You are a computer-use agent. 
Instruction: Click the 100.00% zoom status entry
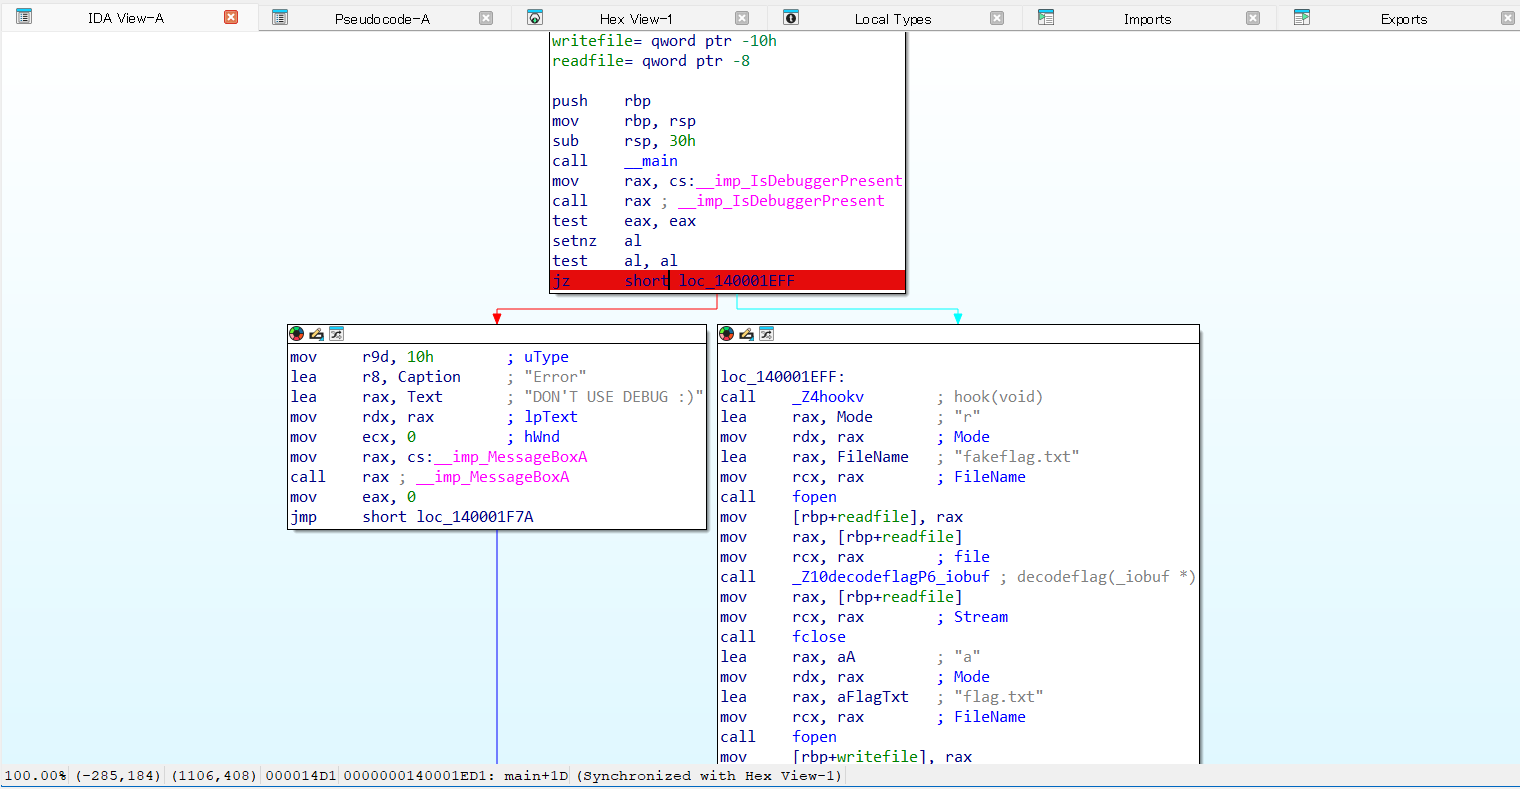pyautogui.click(x=36, y=776)
